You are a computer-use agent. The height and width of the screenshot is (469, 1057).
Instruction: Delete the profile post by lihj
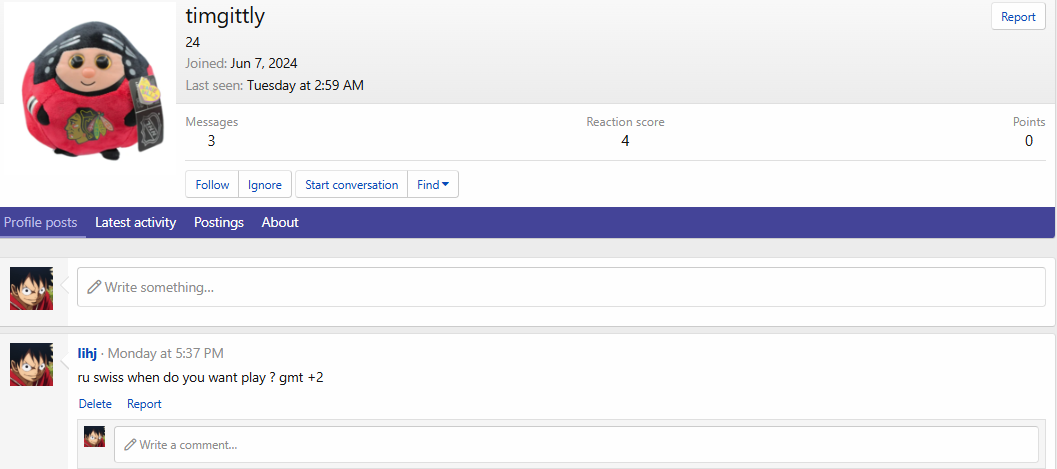pyautogui.click(x=95, y=404)
